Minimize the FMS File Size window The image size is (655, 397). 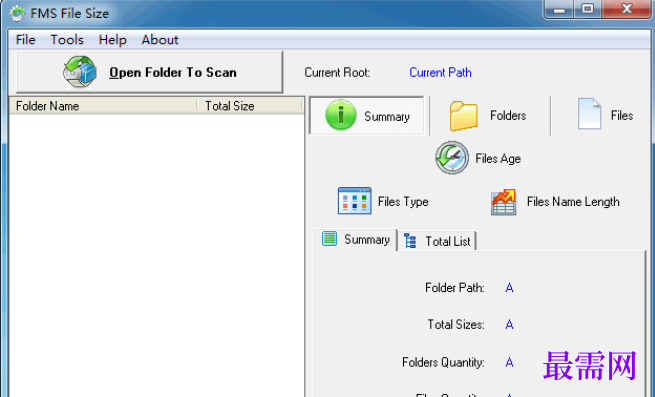tap(559, 9)
